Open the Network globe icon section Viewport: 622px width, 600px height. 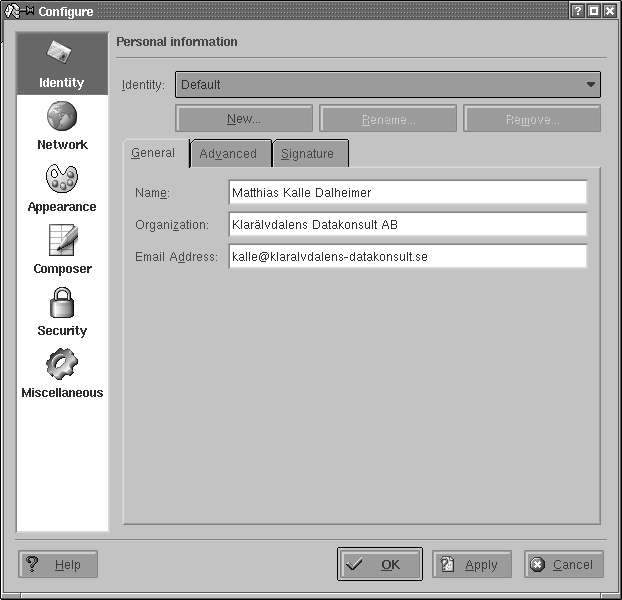coord(62,116)
